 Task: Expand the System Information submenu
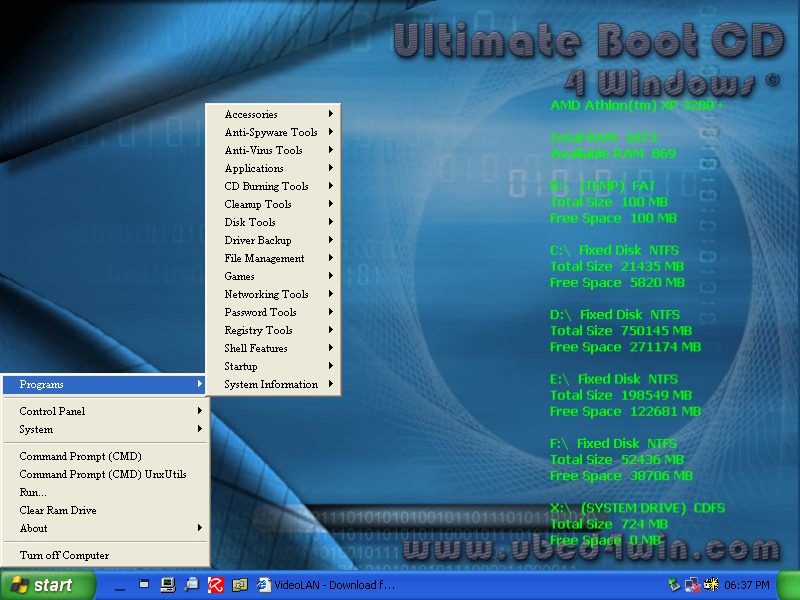pyautogui.click(x=272, y=384)
